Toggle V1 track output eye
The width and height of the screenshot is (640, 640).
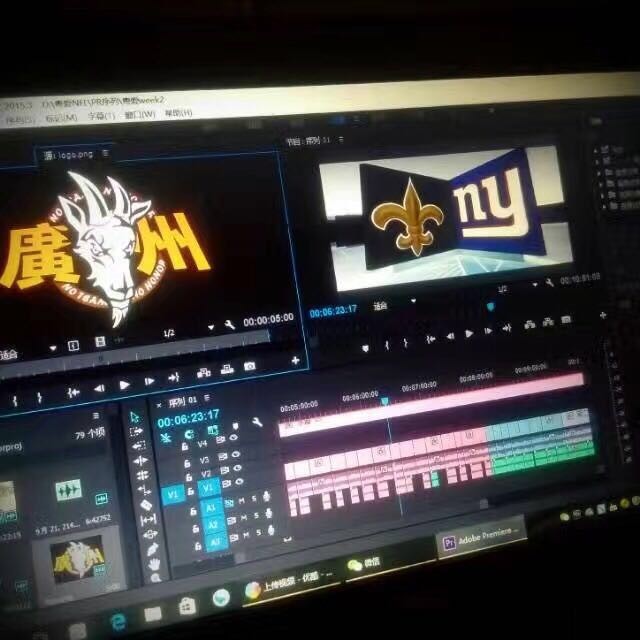[x=240, y=482]
